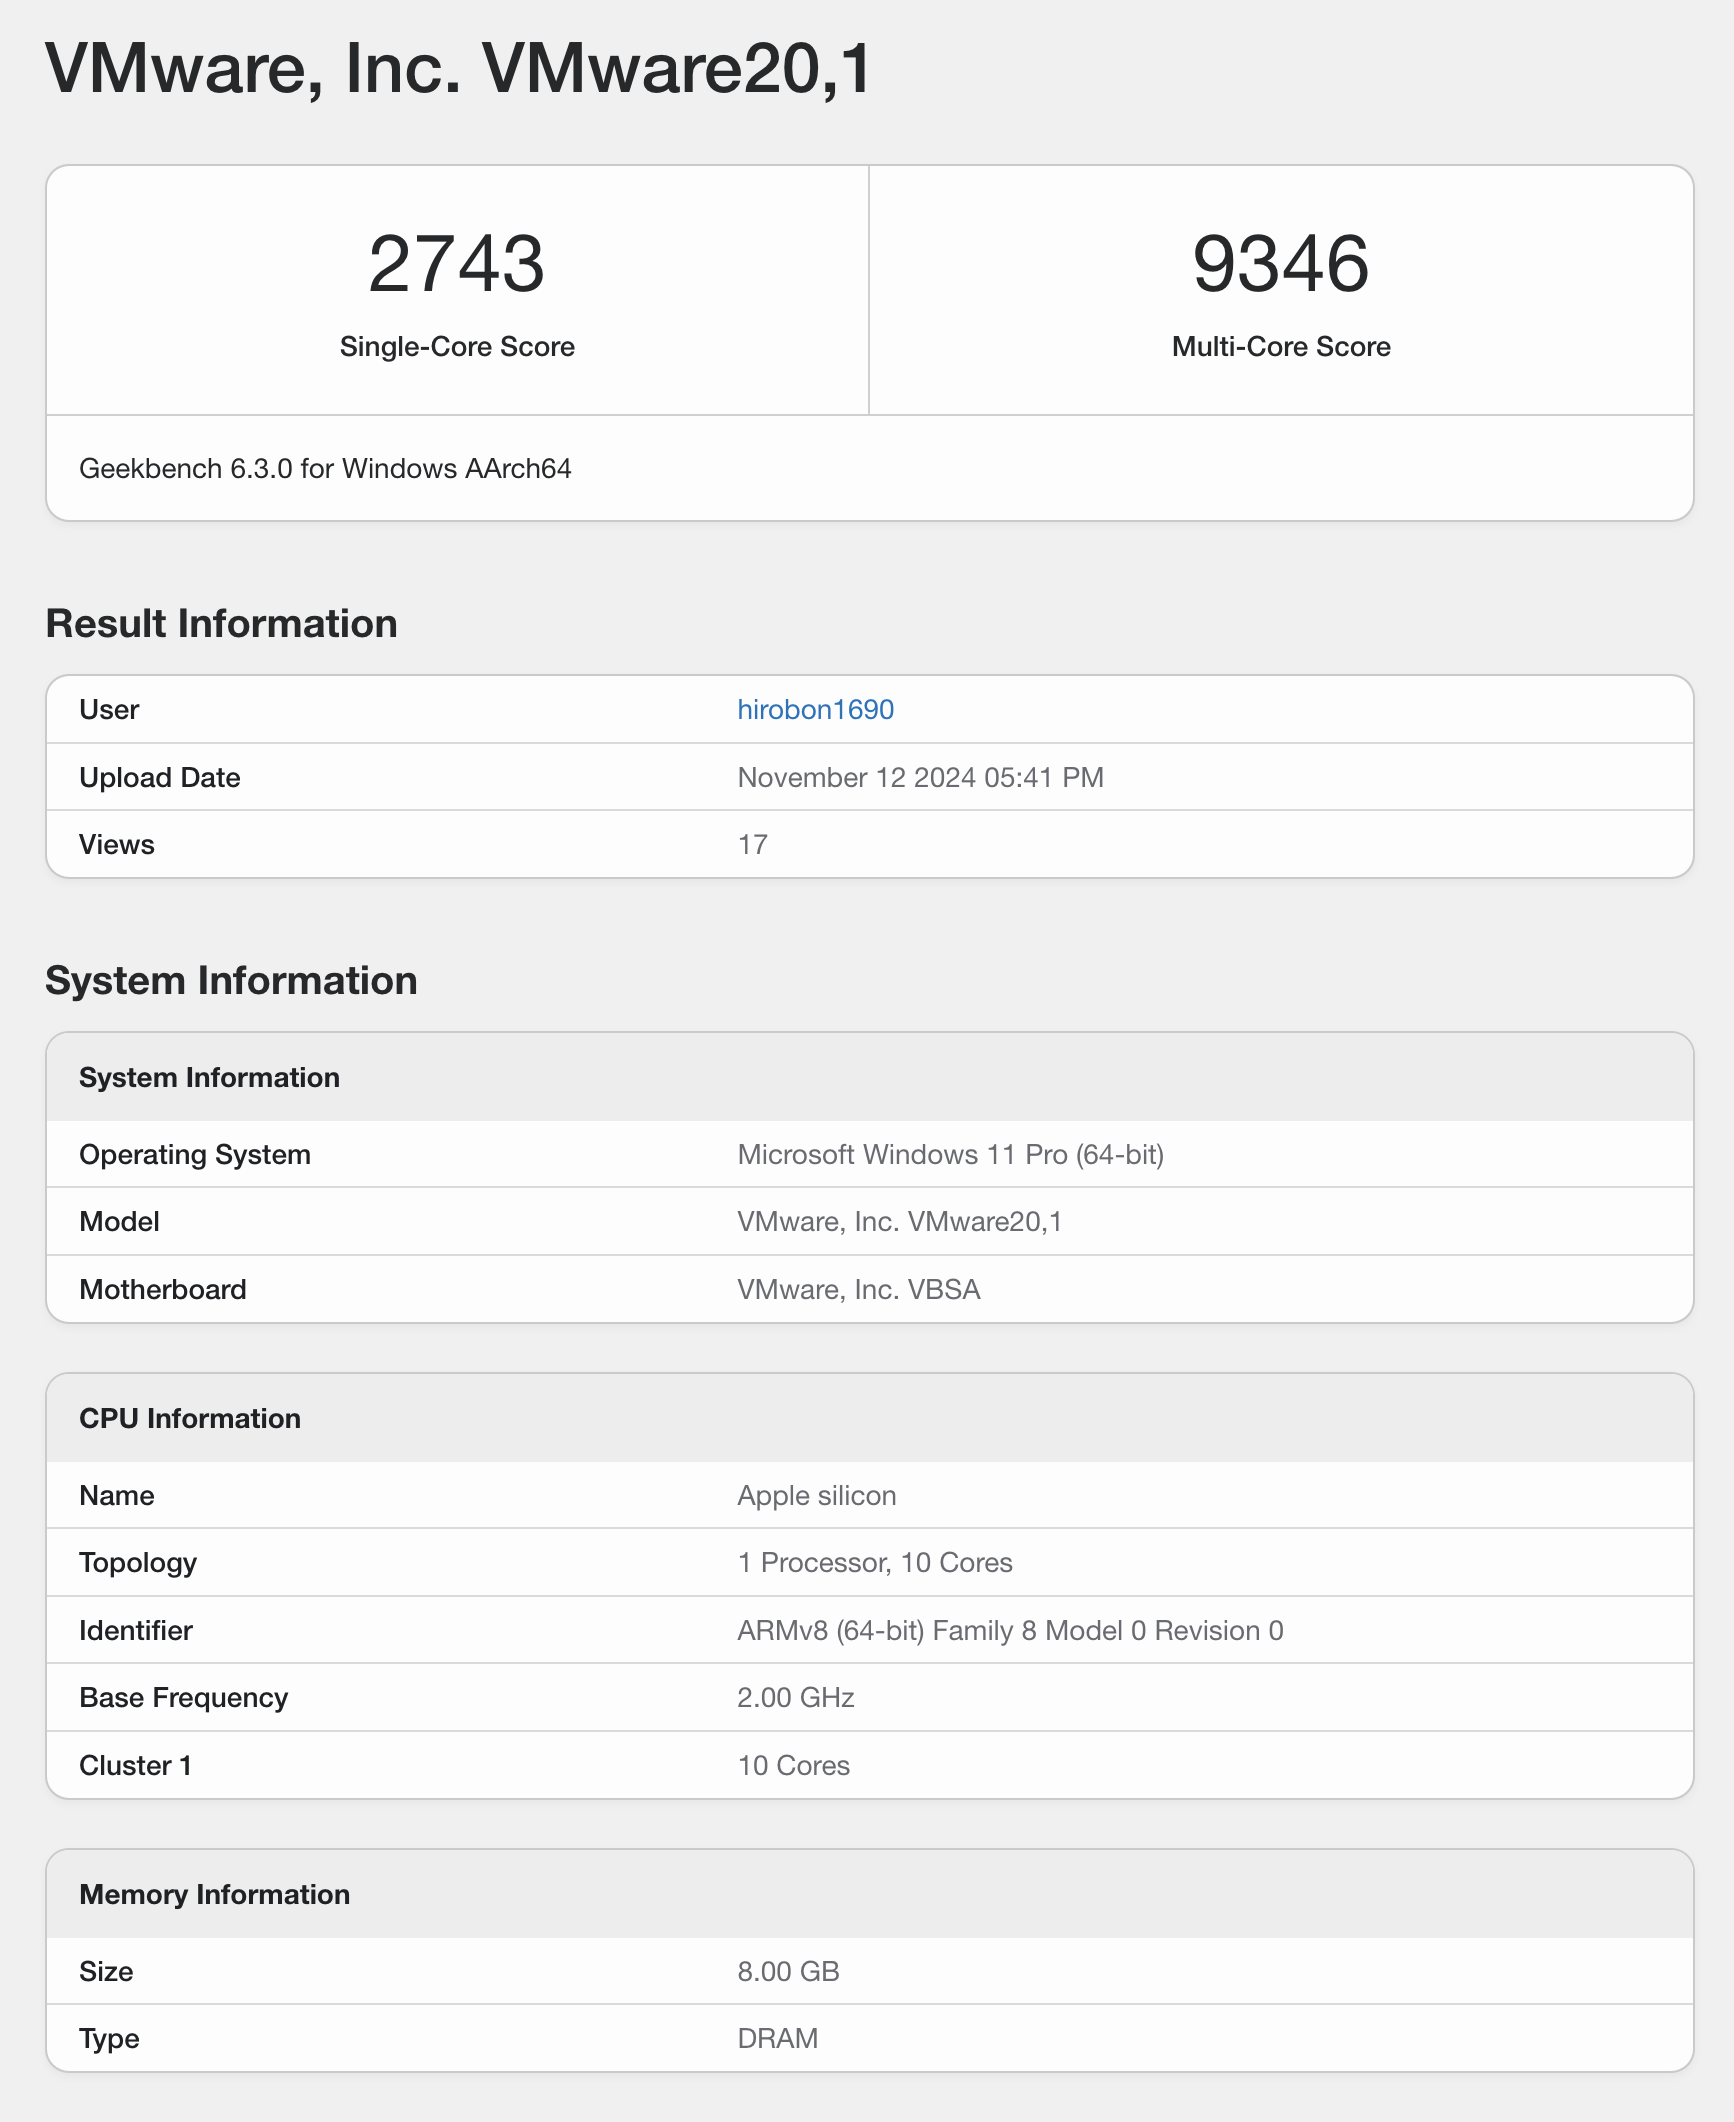This screenshot has height=2122, width=1734.
Task: Click the Memory Information table header
Action: [x=214, y=1894]
